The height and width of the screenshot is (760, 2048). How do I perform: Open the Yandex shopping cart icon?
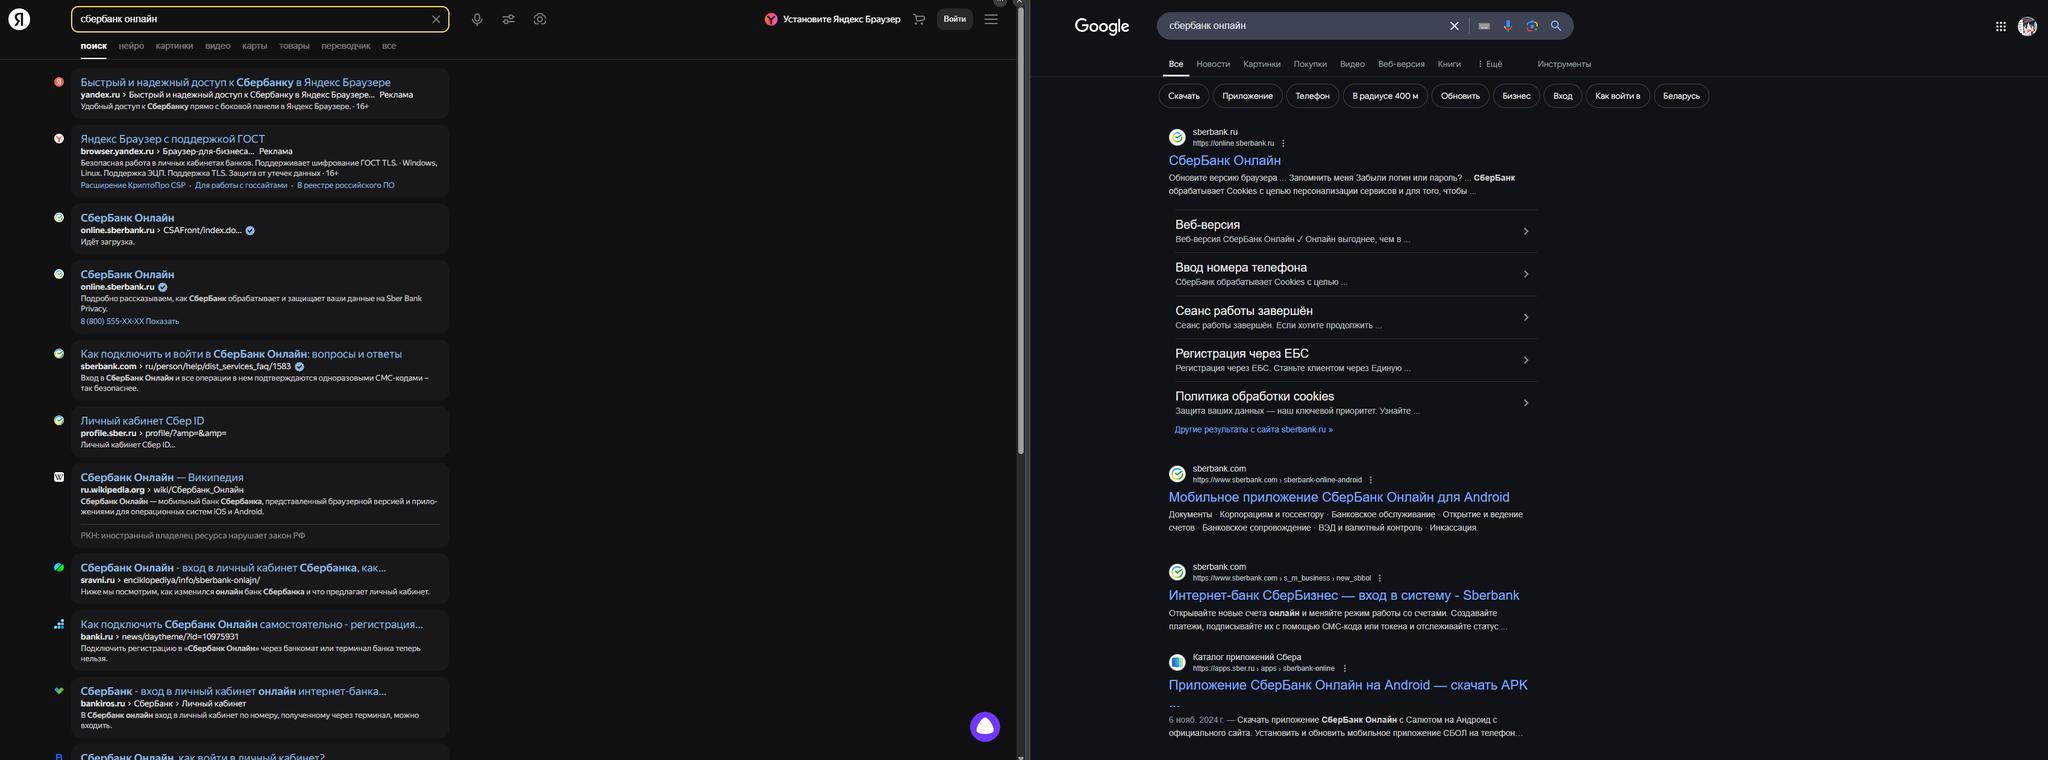pos(919,19)
